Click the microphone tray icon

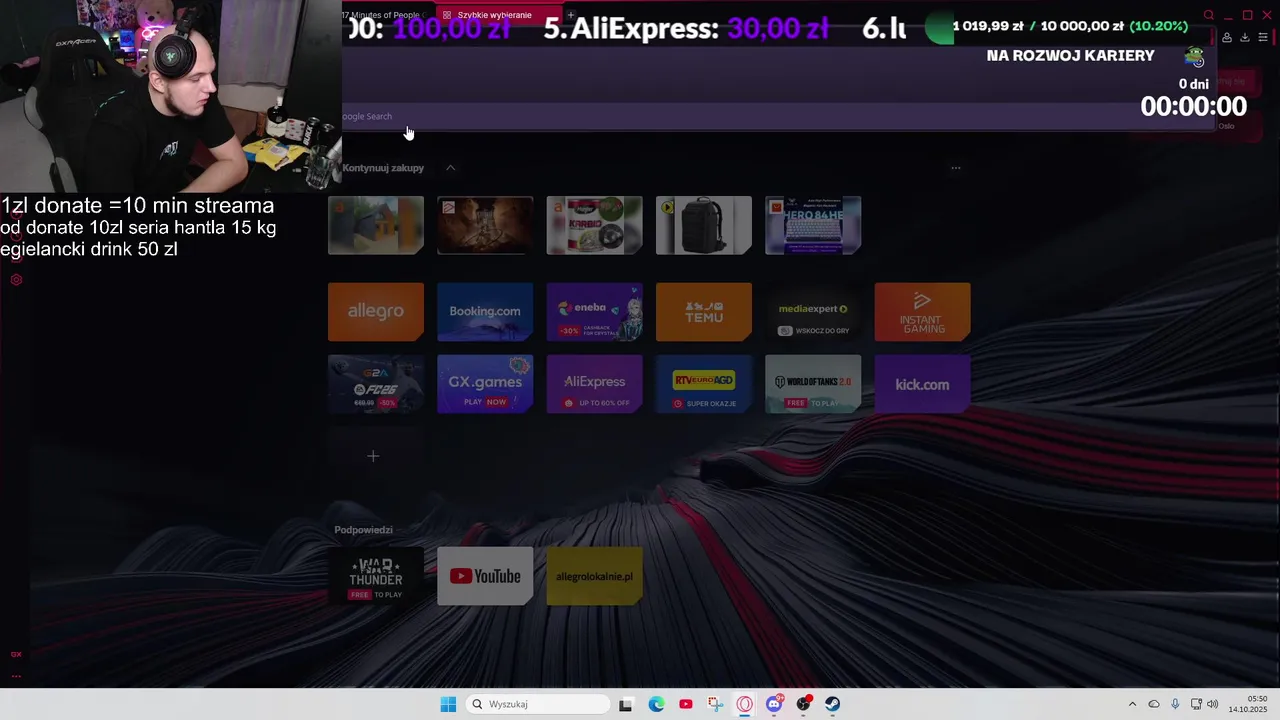click(x=1175, y=704)
